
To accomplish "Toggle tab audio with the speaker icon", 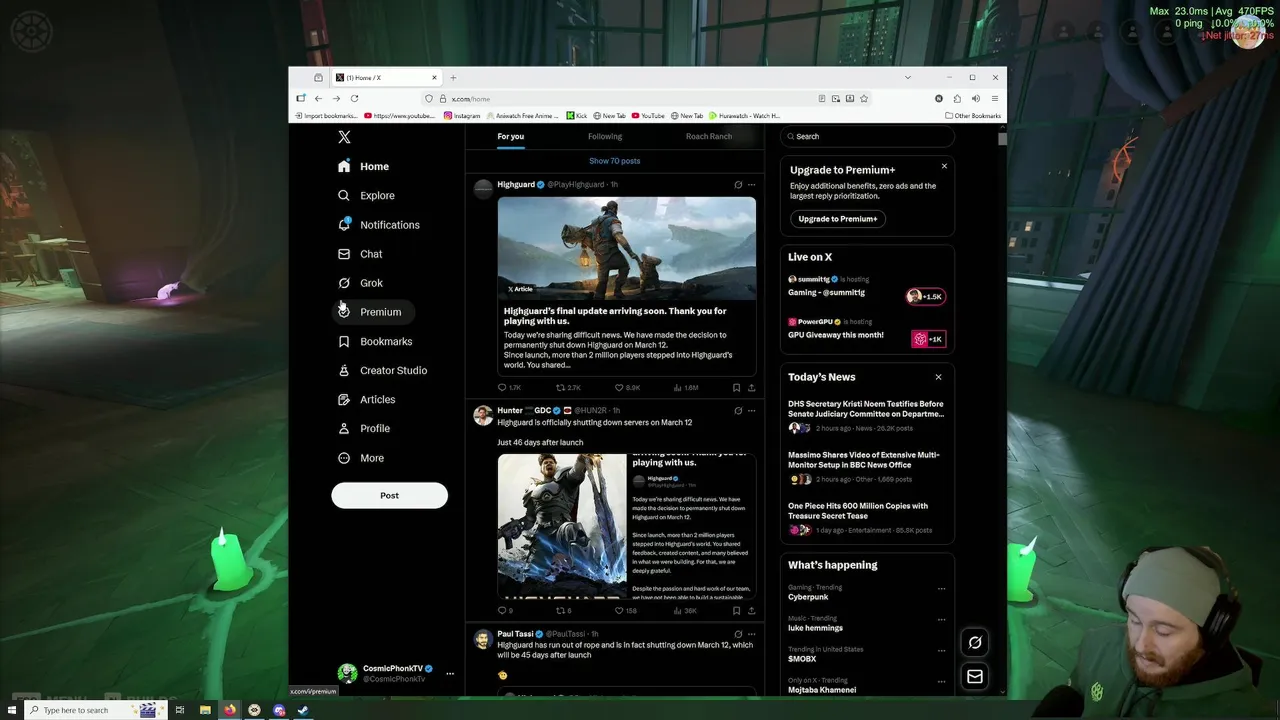I will tap(976, 98).
